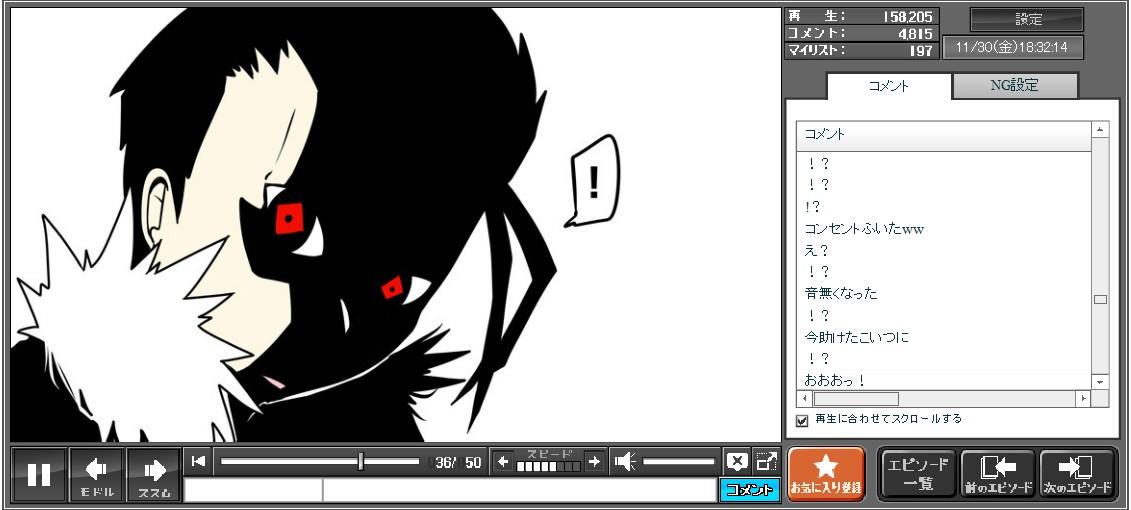
Task: Go to the next episode (次のエピソード)
Action: [x=1077, y=474]
